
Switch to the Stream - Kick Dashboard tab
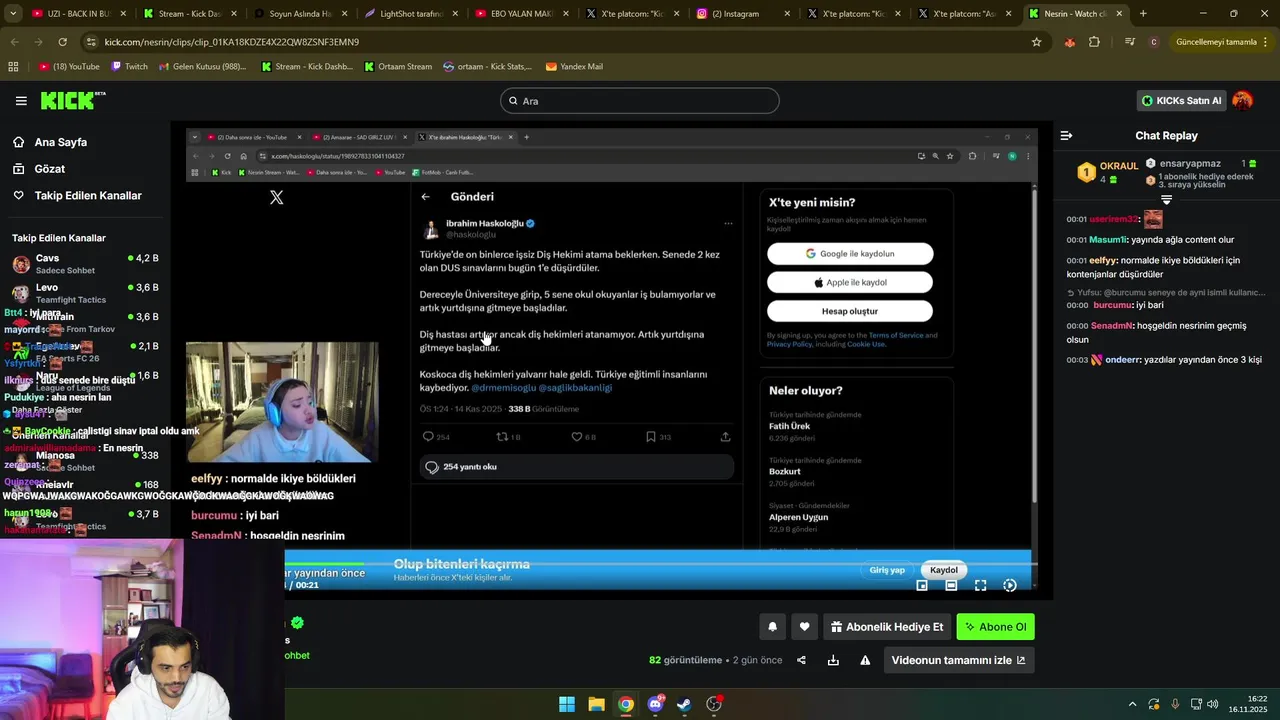point(188,14)
